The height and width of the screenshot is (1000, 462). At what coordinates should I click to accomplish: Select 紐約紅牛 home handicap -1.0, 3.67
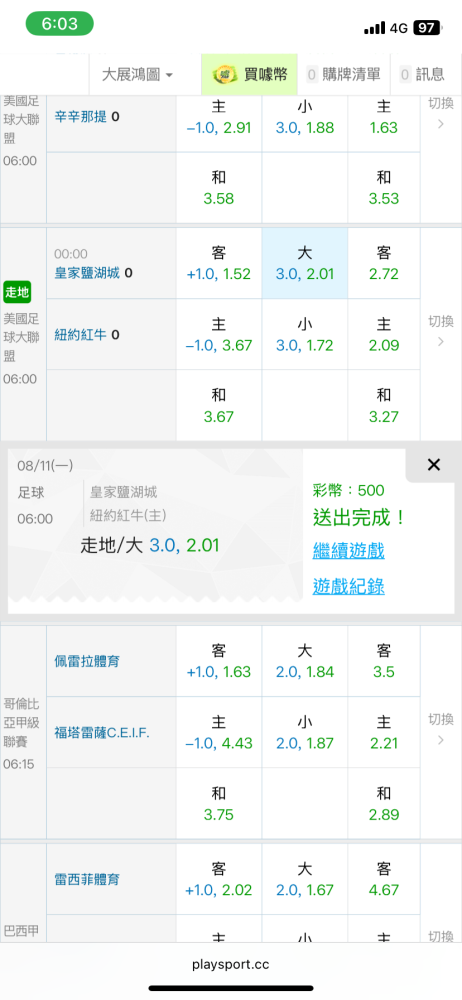(x=219, y=335)
